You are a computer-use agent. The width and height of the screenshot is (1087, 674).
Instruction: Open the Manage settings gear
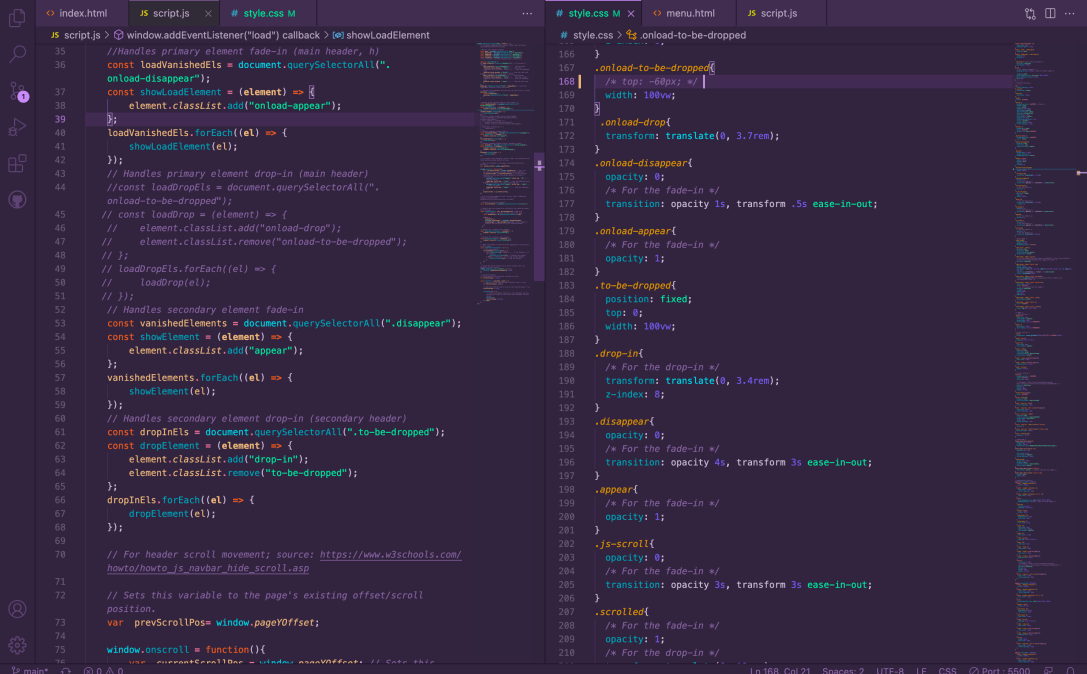click(x=17, y=645)
